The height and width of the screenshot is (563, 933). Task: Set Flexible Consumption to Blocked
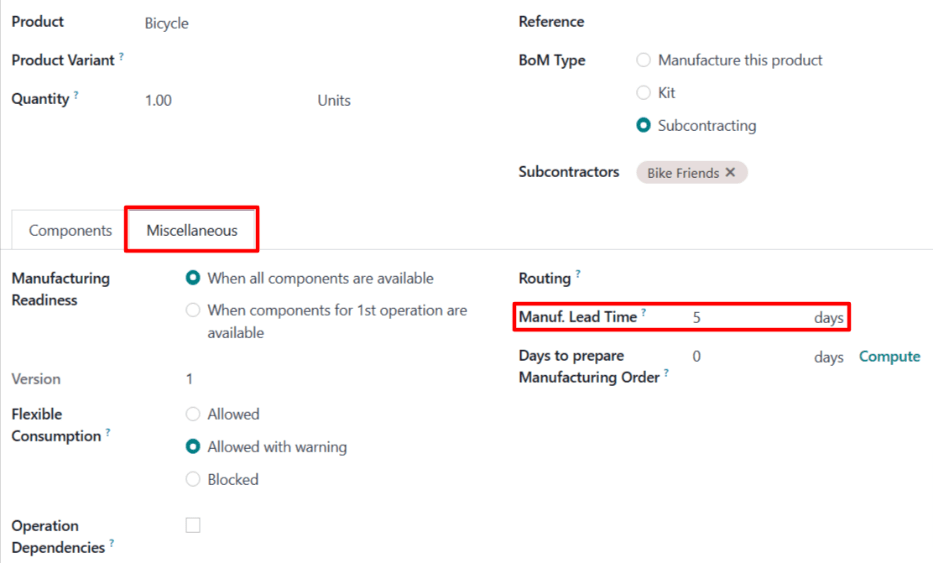coord(193,480)
